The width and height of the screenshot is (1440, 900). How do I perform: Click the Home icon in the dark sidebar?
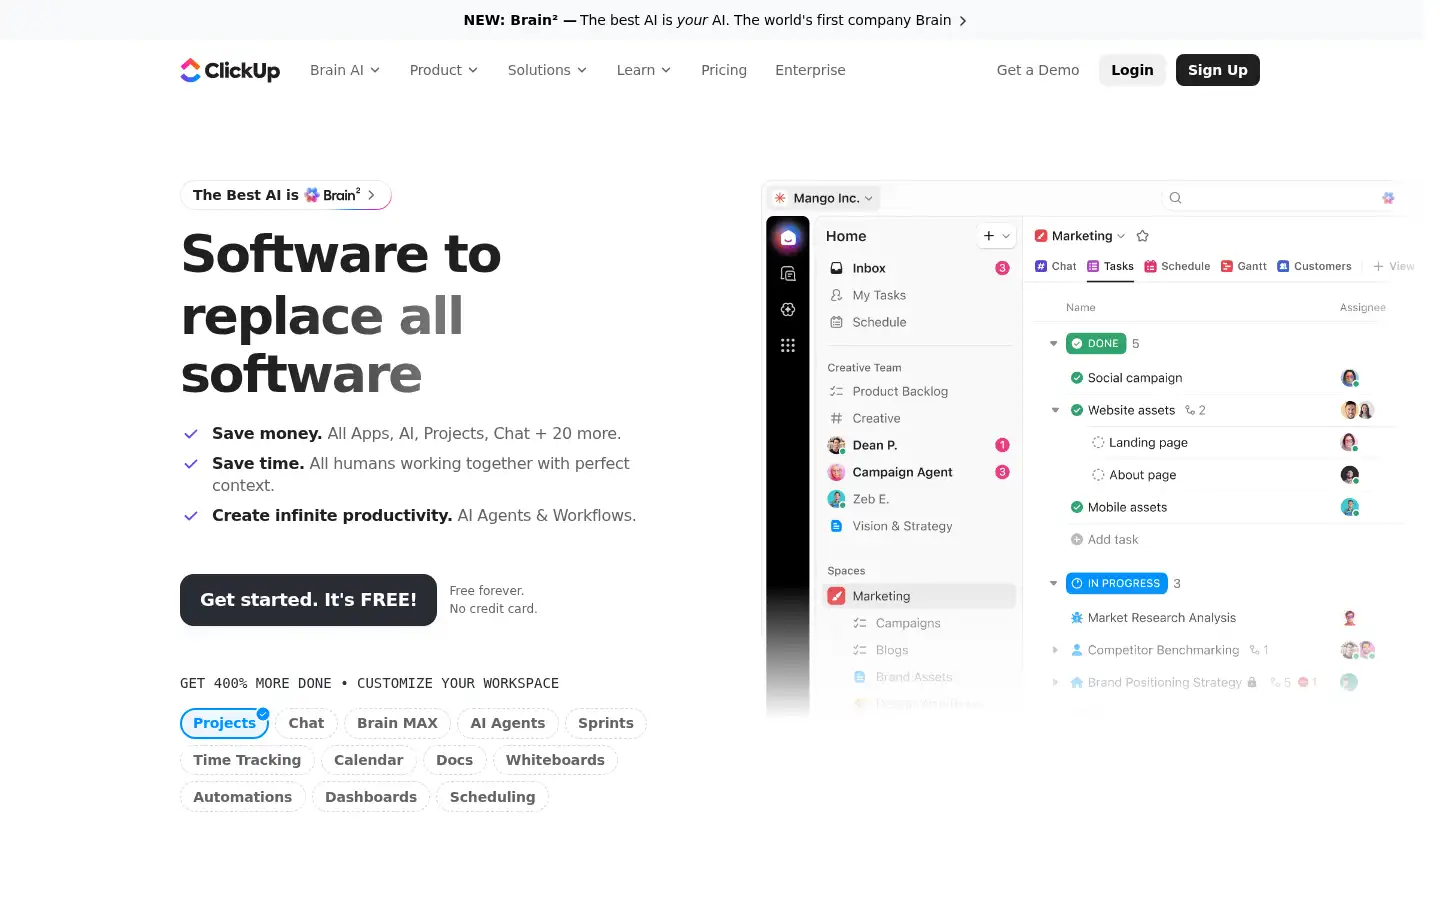tap(788, 237)
